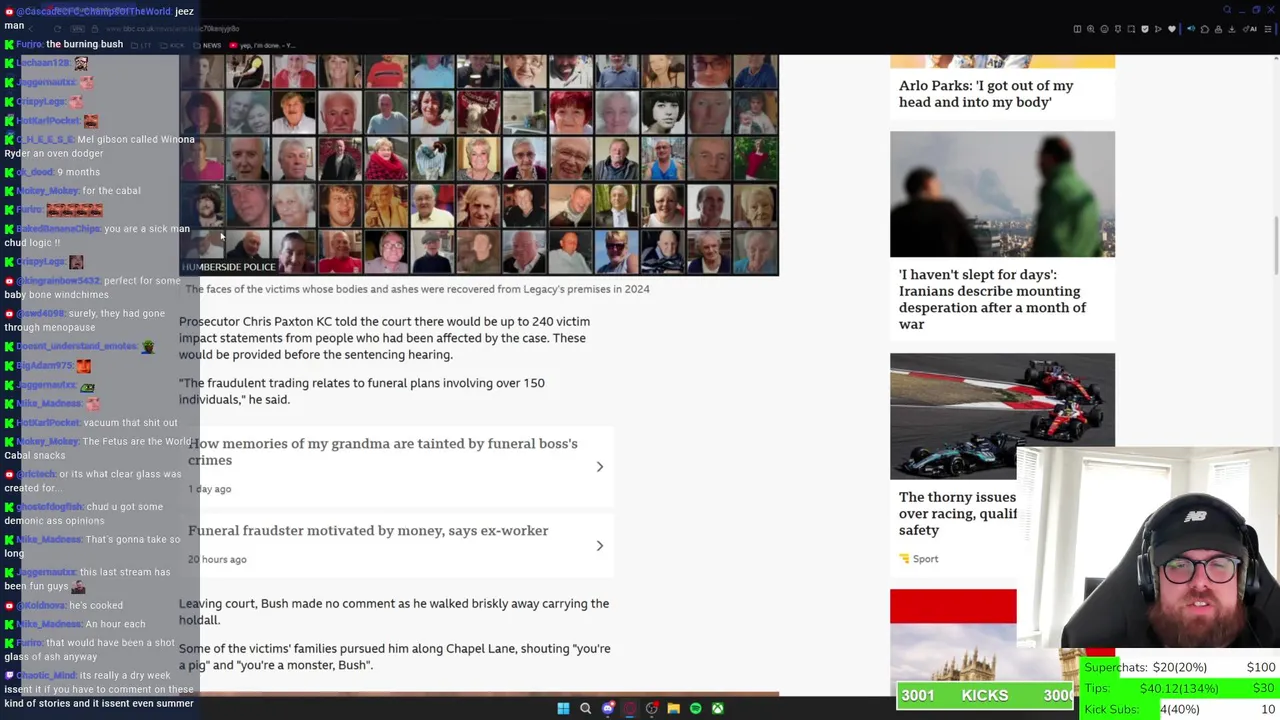The height and width of the screenshot is (720, 1280).
Task: Click the browser tab search magnifier
Action: pyautogui.click(x=1227, y=9)
